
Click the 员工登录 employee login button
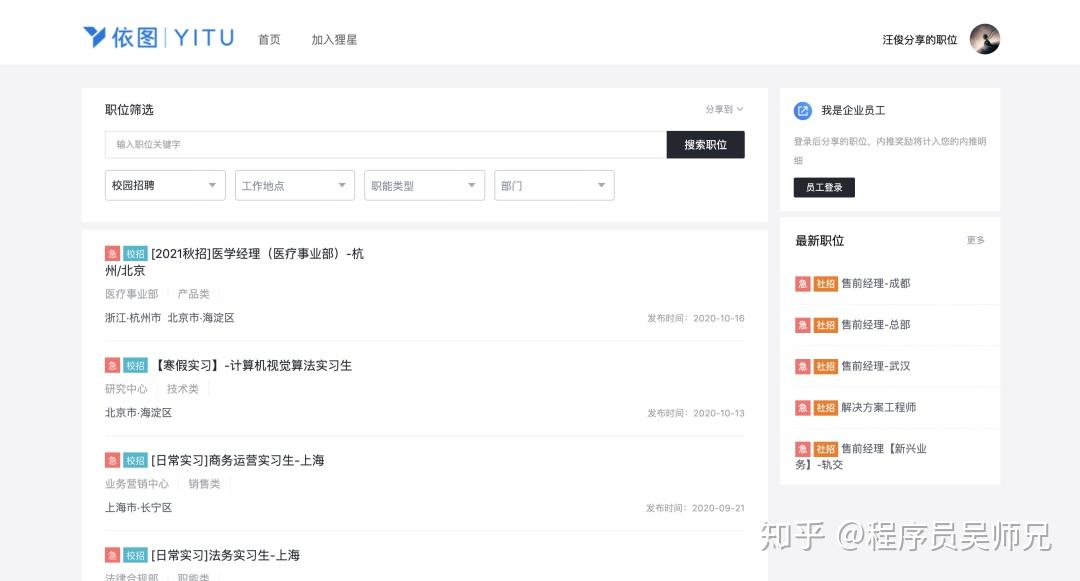[824, 188]
